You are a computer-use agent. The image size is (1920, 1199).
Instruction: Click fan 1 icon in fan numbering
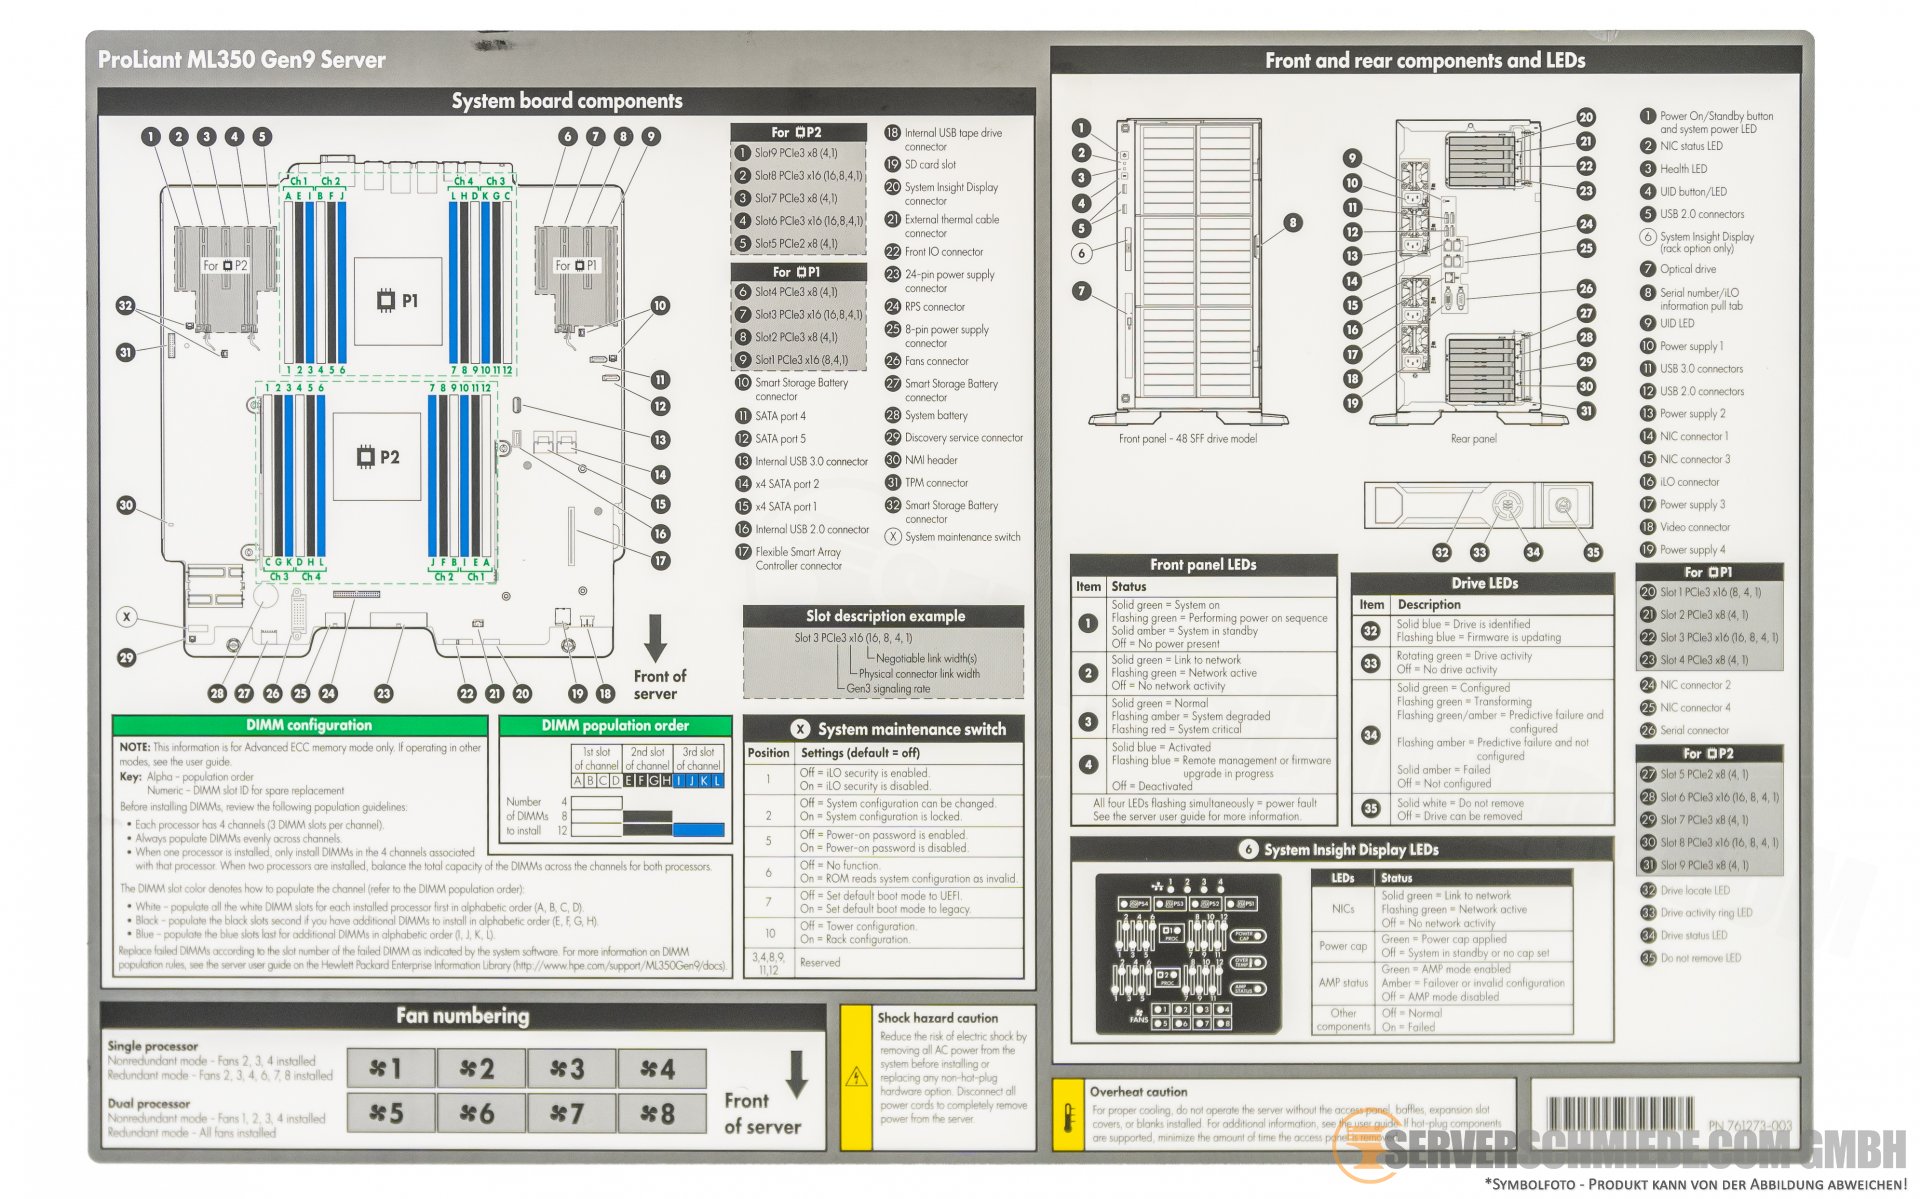tap(385, 1068)
